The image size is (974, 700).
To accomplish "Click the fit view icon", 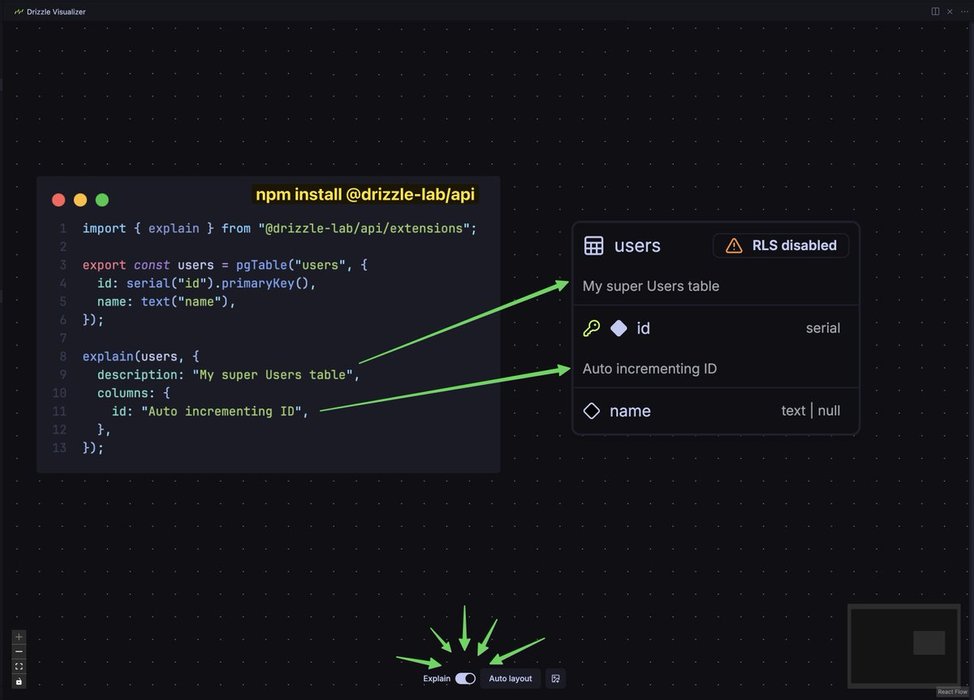I will tap(19, 667).
